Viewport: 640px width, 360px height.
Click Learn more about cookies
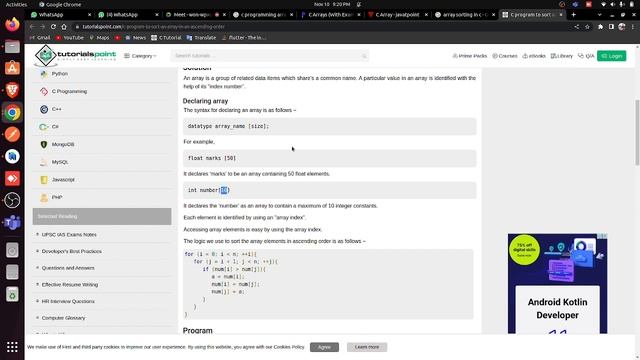367,347
